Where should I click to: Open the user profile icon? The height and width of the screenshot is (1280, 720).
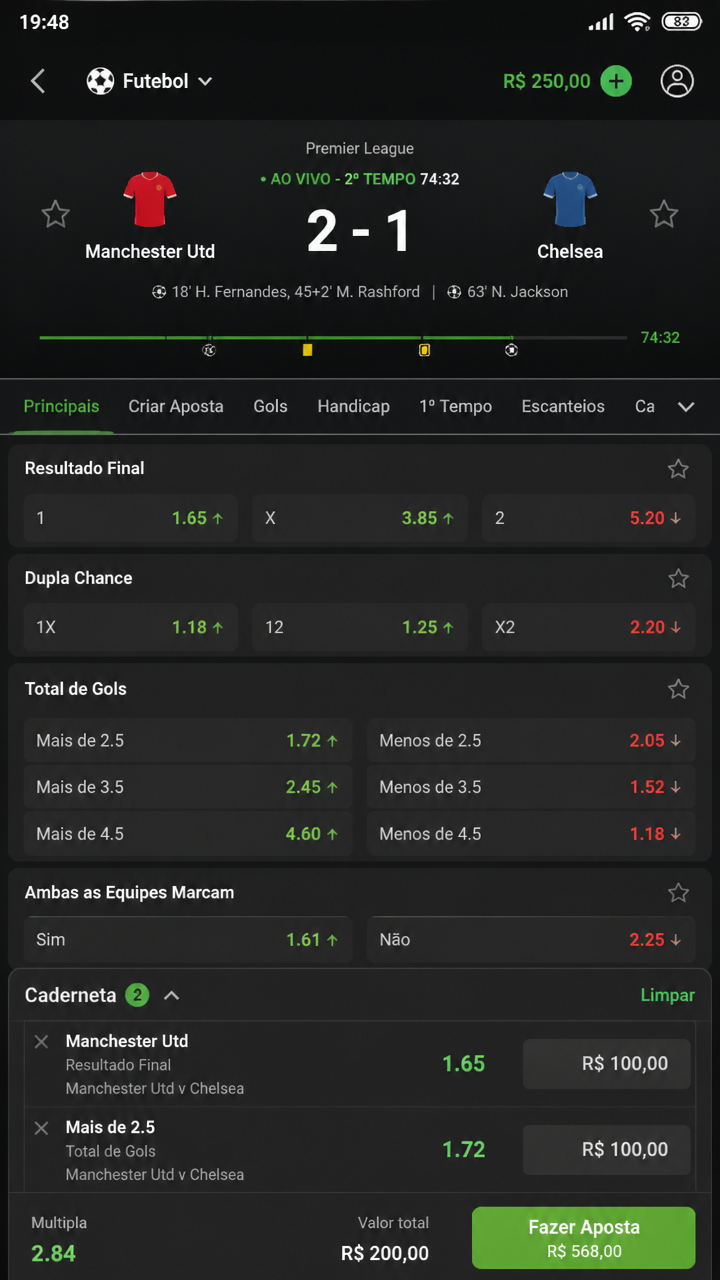click(x=677, y=81)
